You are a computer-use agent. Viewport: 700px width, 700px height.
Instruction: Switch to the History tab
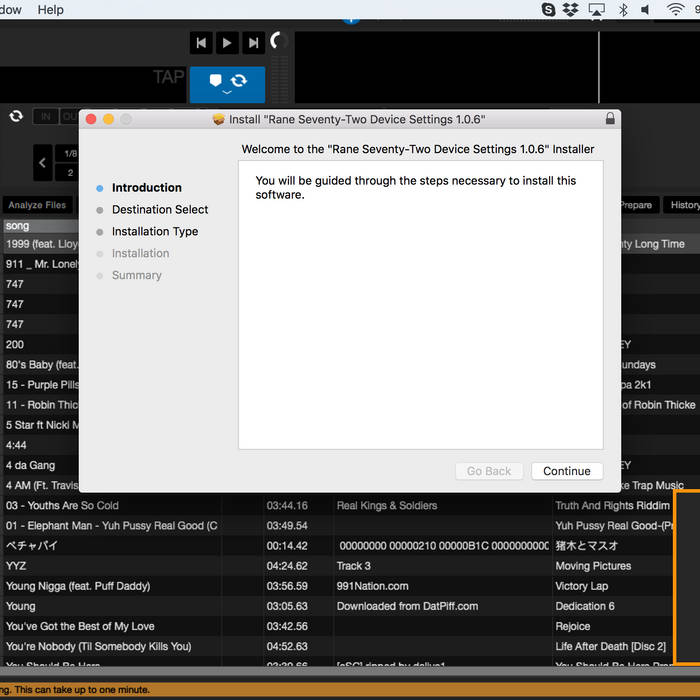pos(684,205)
